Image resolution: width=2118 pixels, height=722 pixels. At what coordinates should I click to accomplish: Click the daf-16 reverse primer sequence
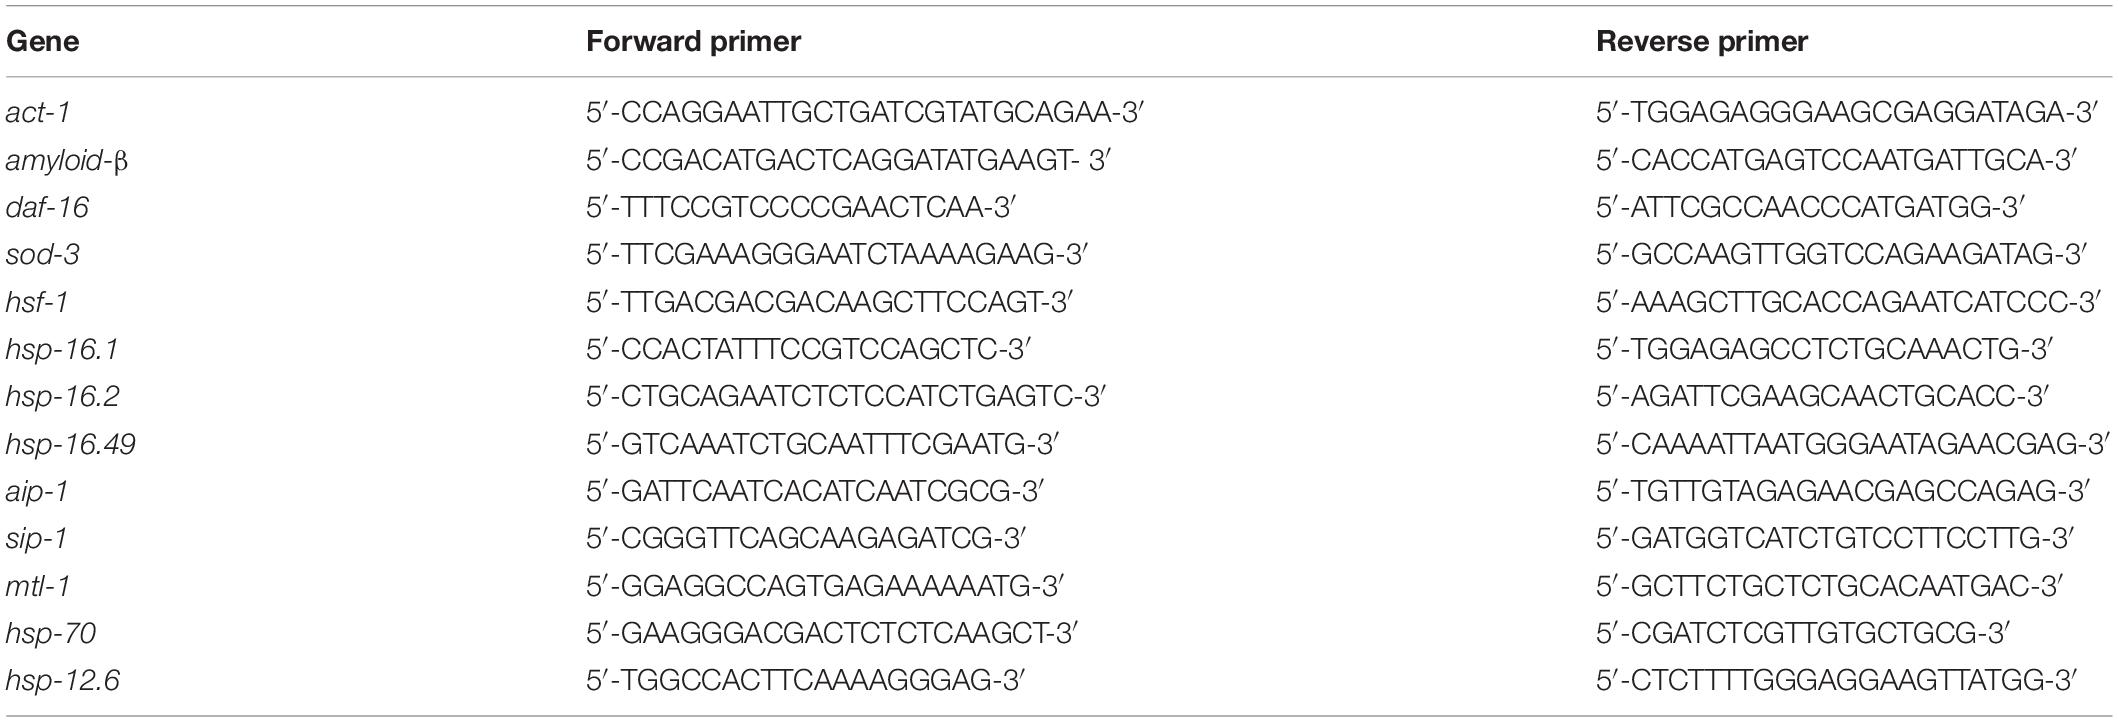1810,207
